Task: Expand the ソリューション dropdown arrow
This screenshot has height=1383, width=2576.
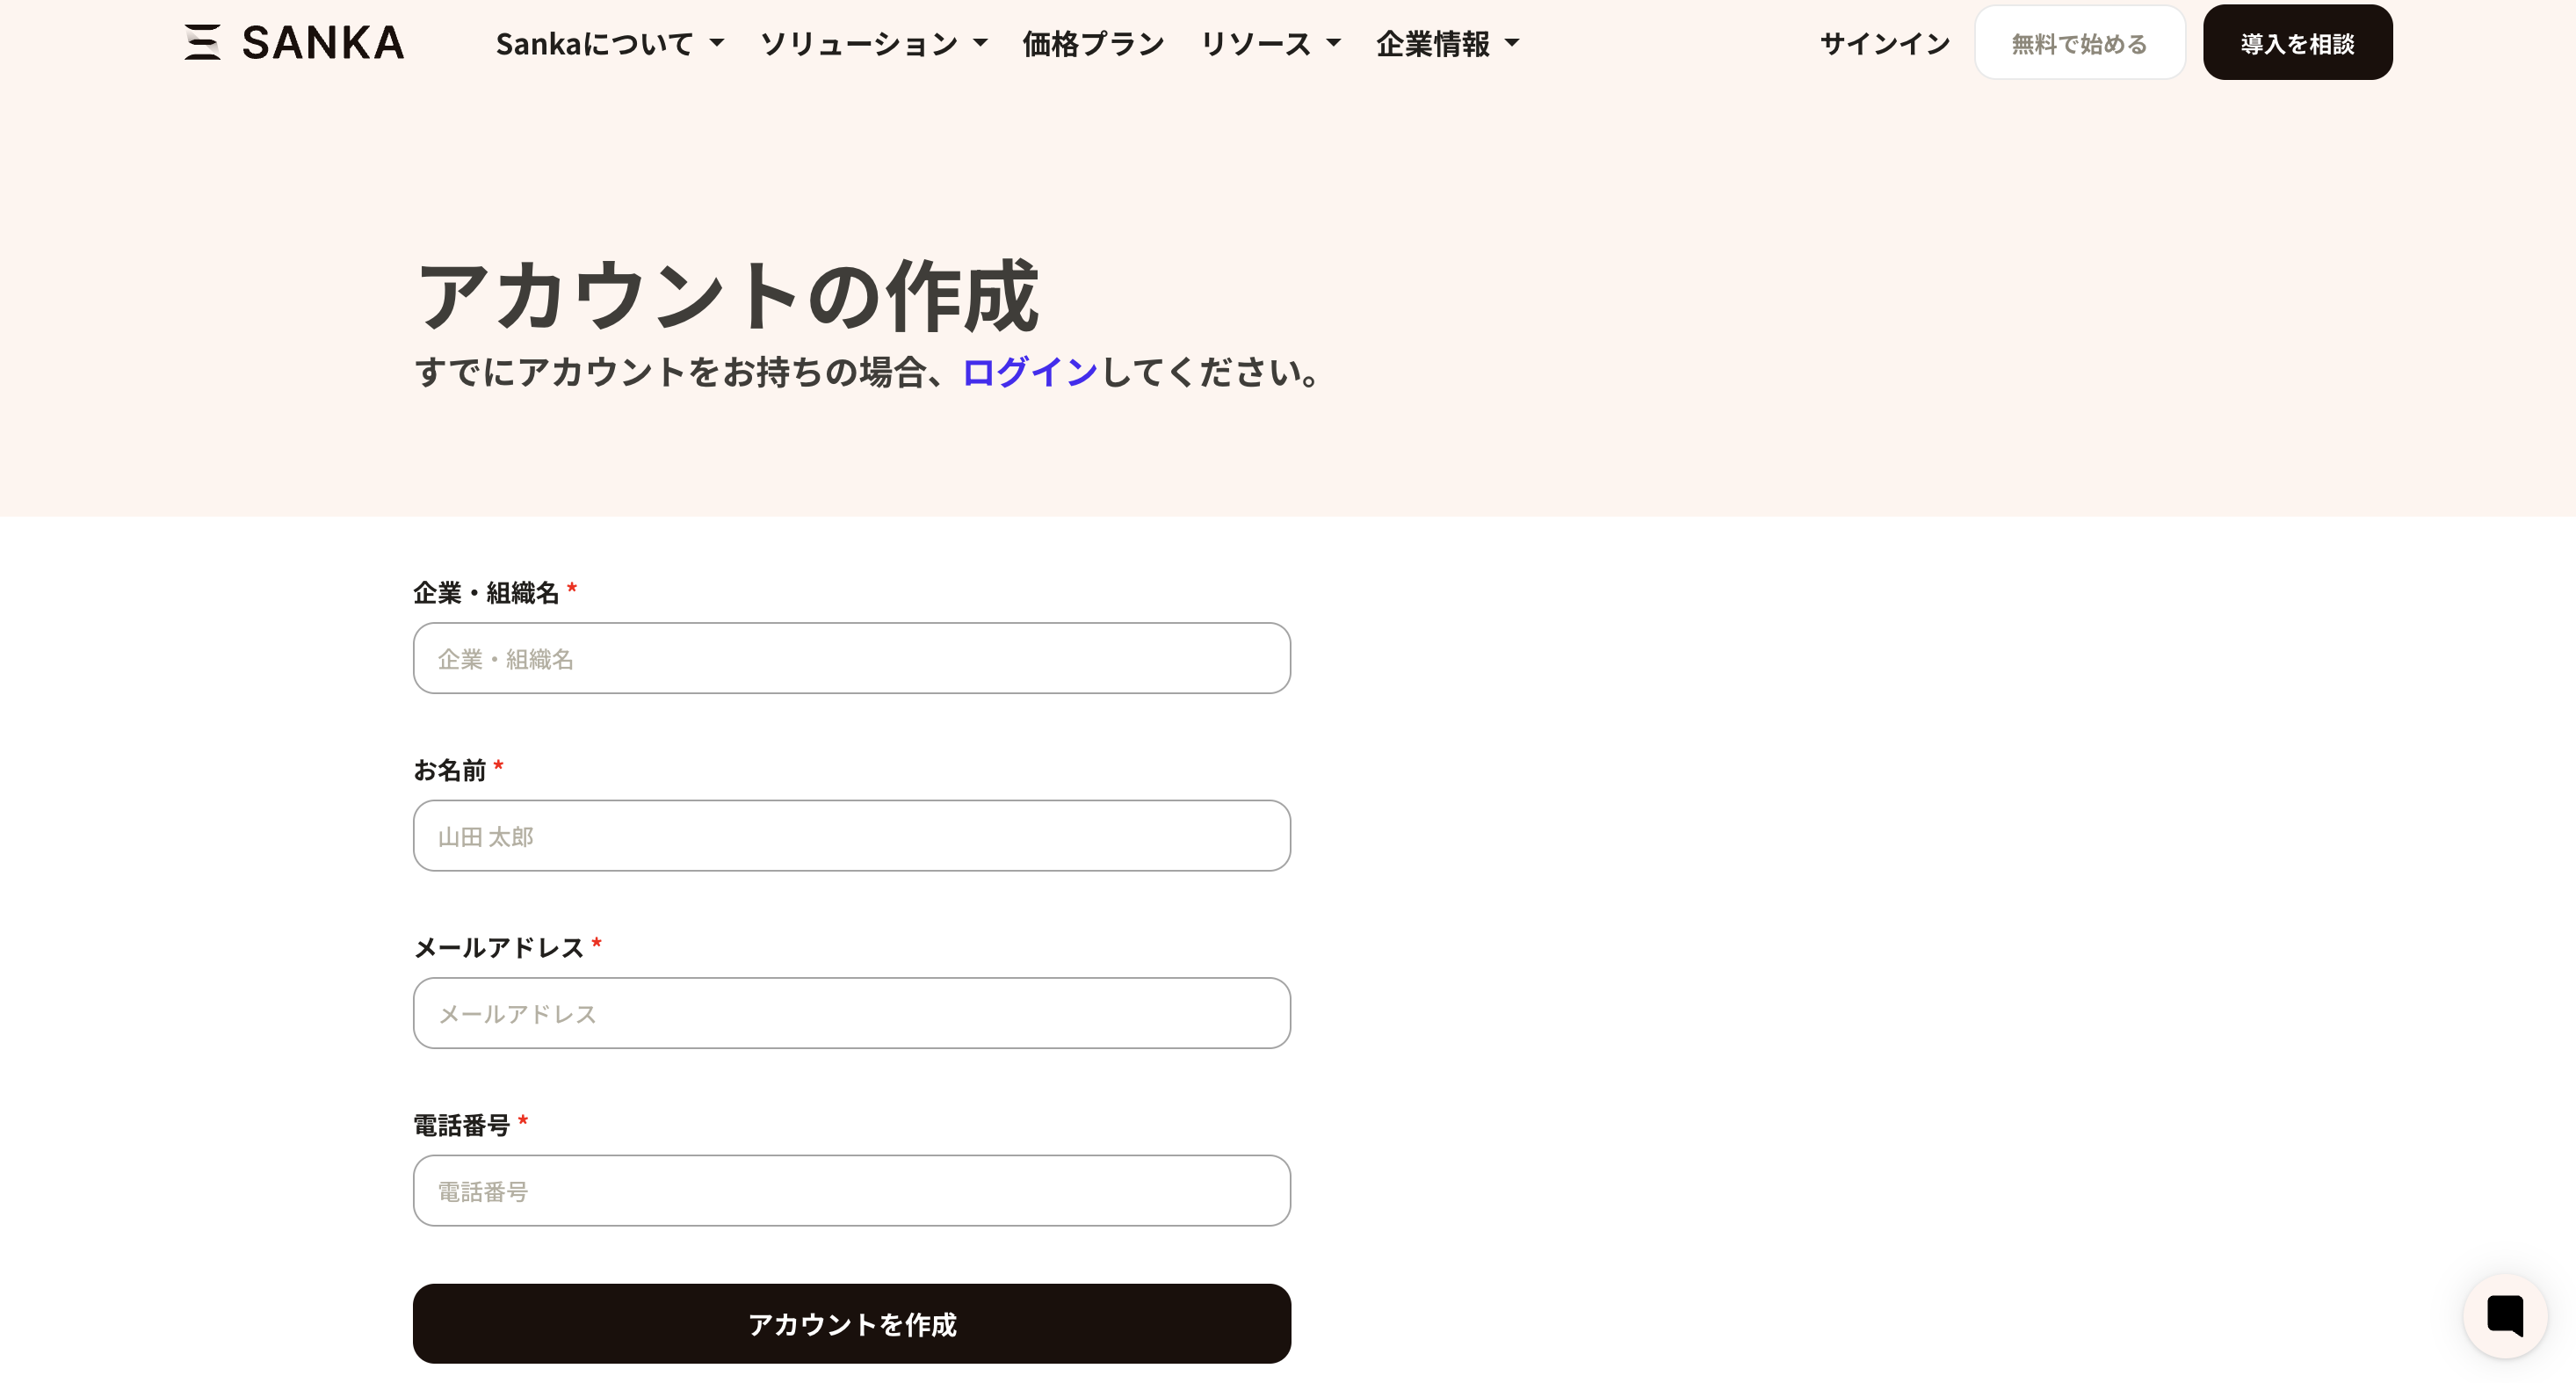Action: click(x=981, y=43)
